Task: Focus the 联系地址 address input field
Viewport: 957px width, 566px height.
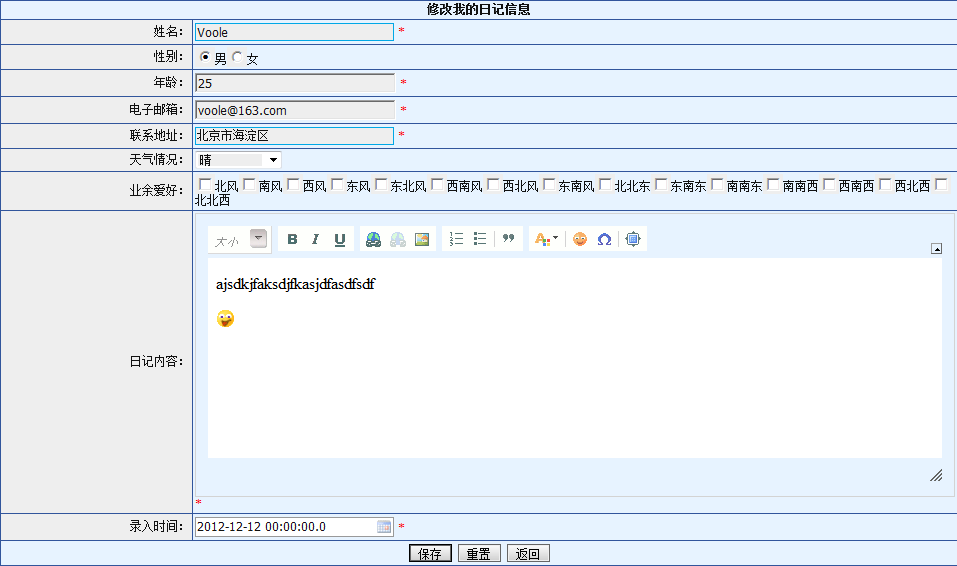Action: coord(294,136)
